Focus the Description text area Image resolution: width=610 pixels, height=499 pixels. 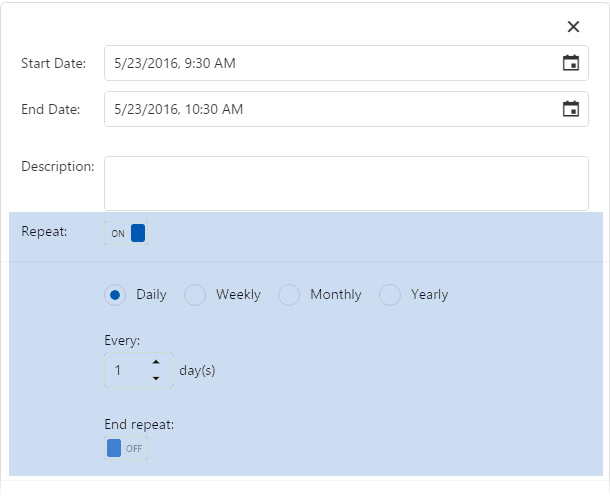[346, 183]
